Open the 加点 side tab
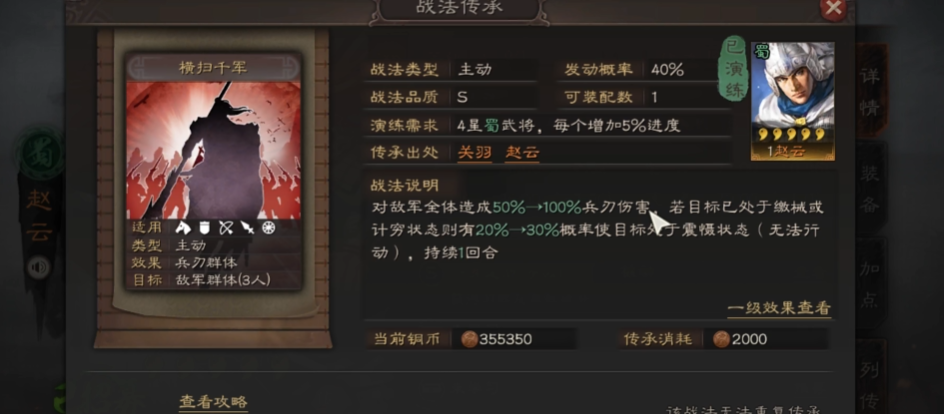944x414 pixels. (870, 283)
